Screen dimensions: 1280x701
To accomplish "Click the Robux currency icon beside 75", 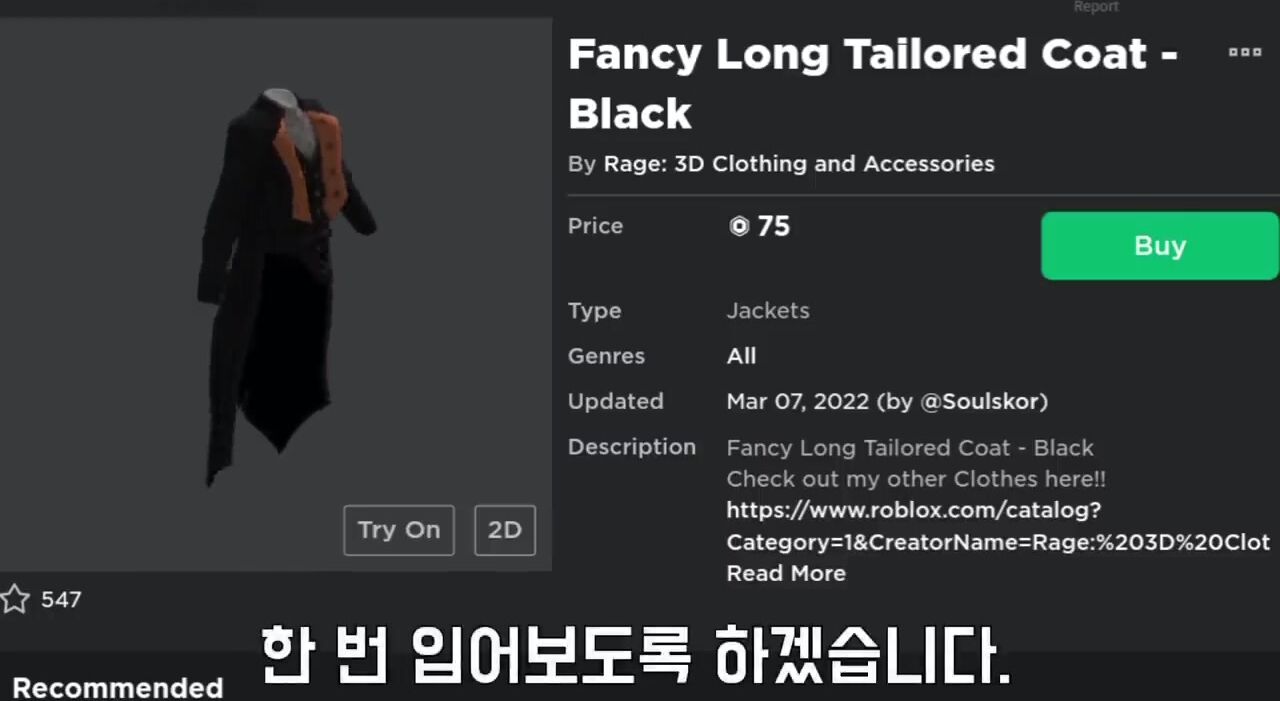I will [x=739, y=227].
